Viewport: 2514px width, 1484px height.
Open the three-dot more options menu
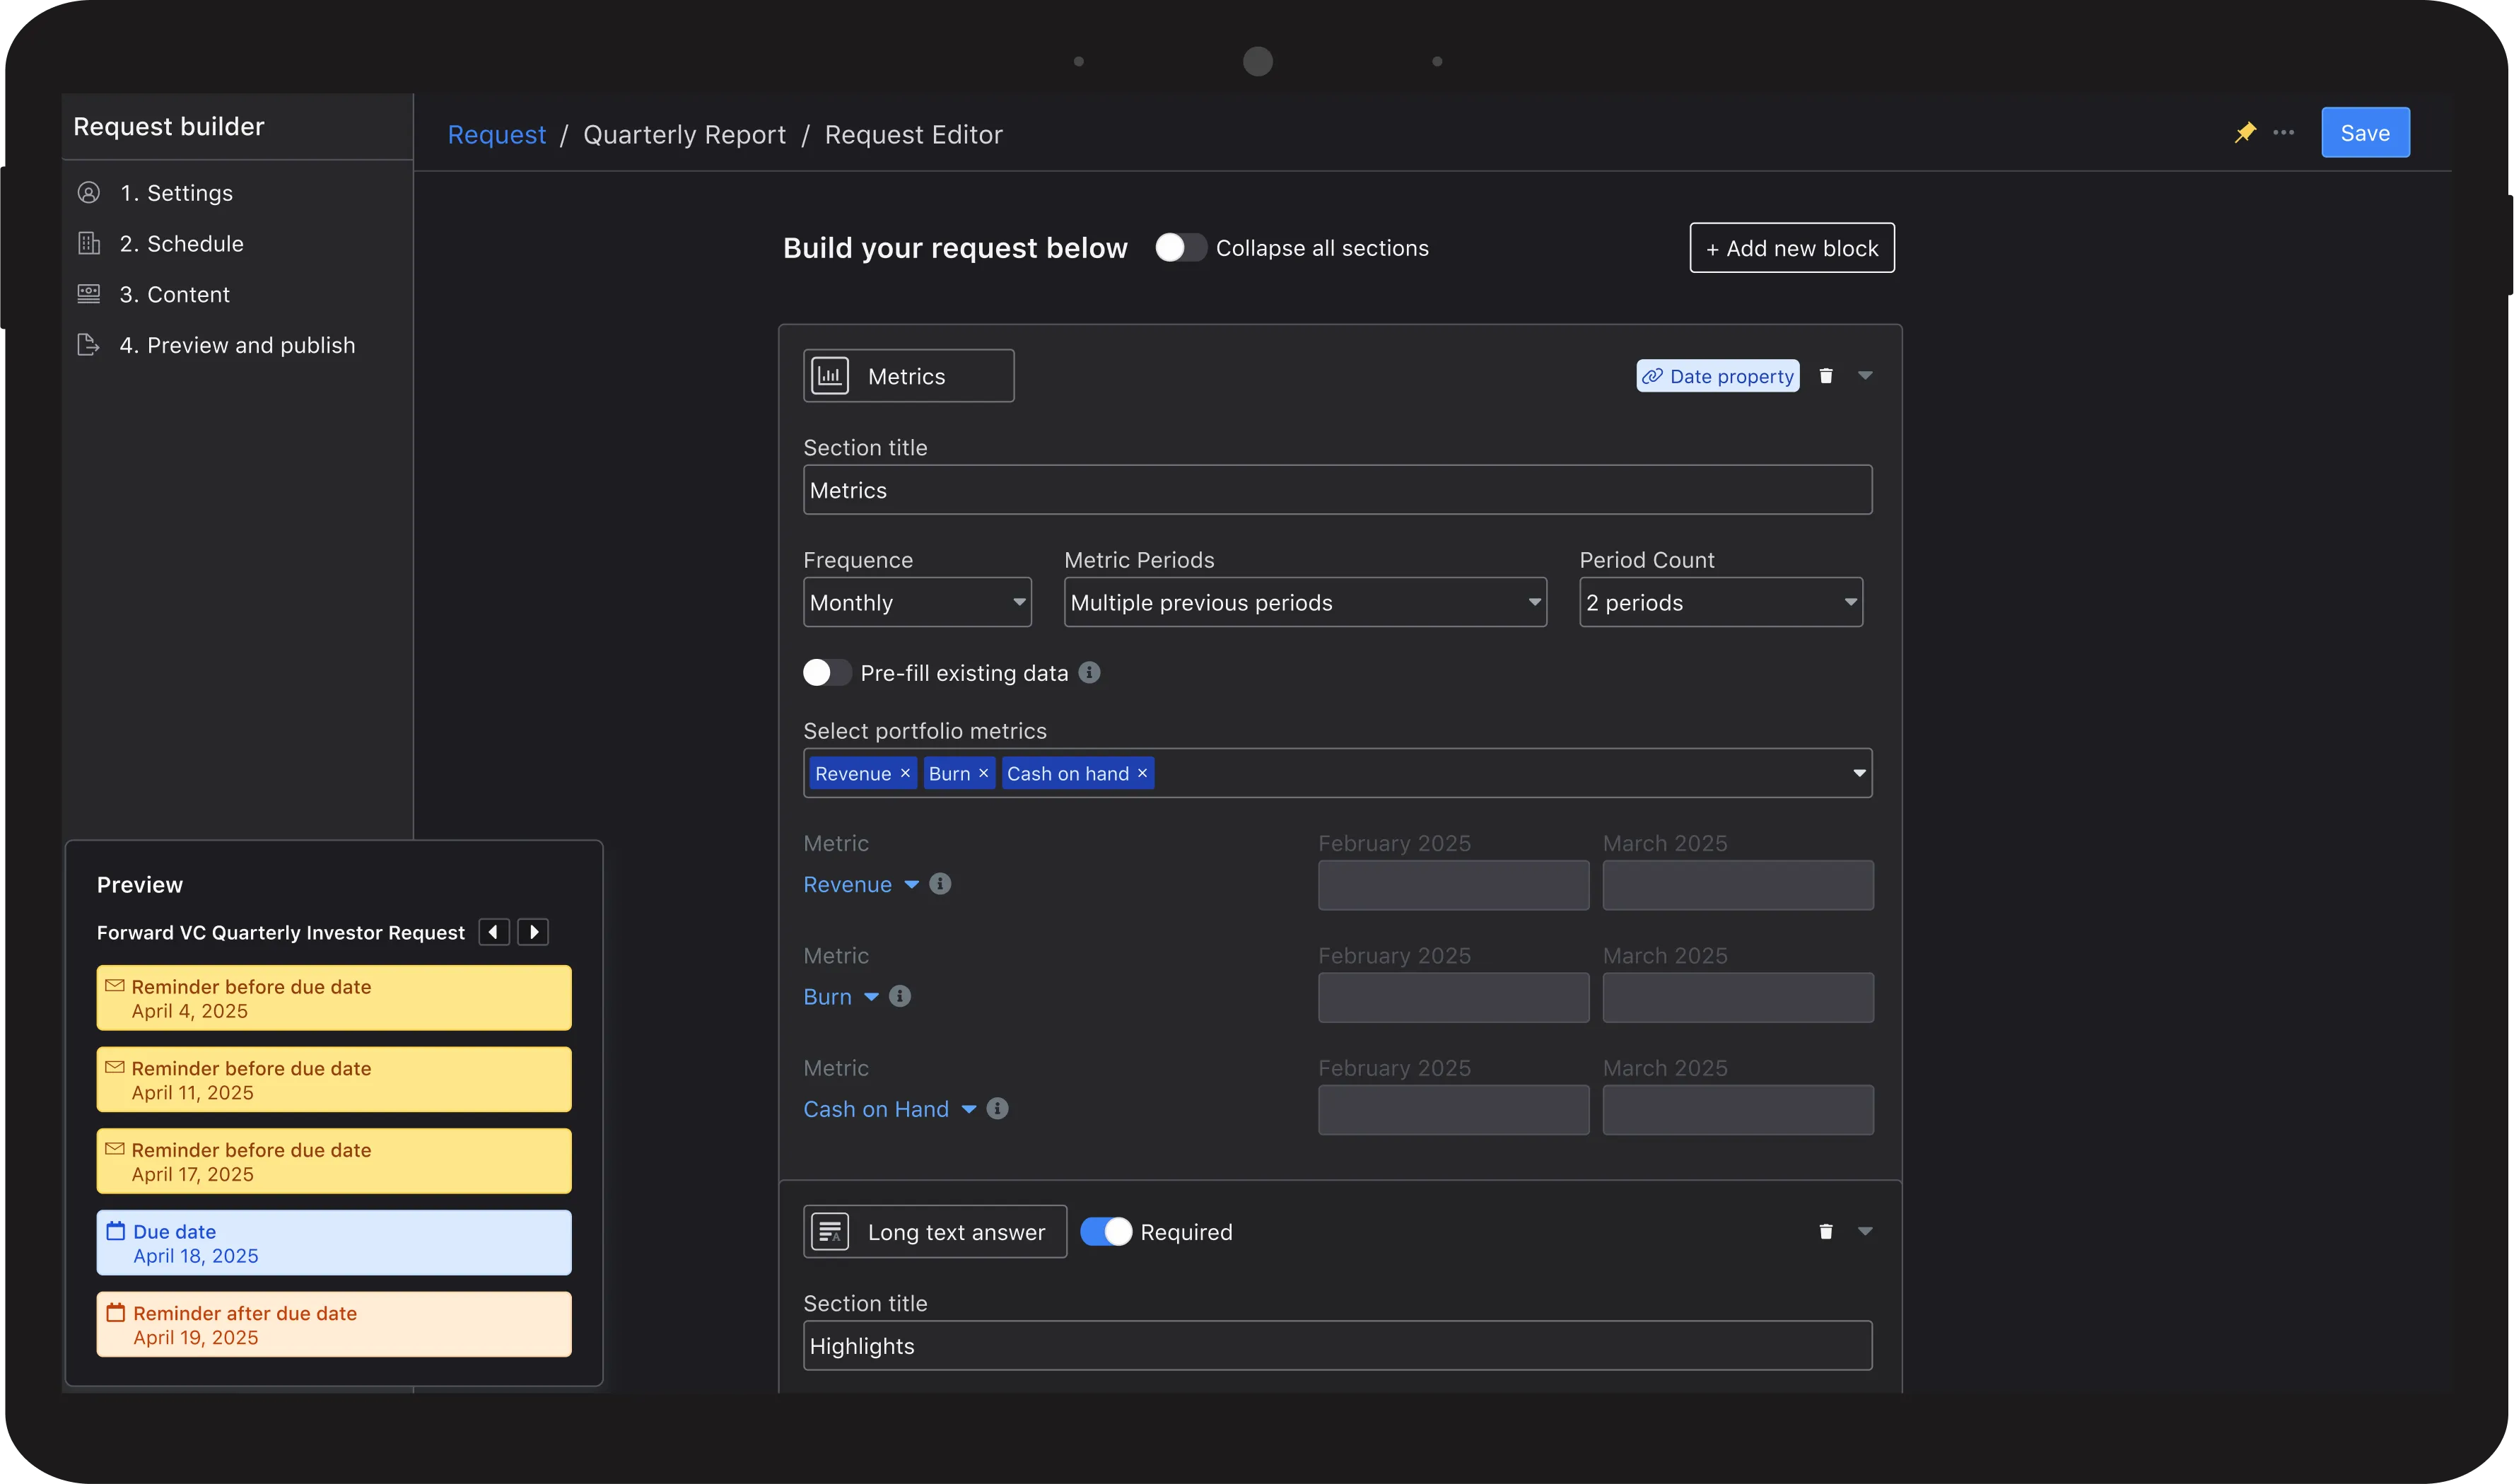pyautogui.click(x=2283, y=132)
